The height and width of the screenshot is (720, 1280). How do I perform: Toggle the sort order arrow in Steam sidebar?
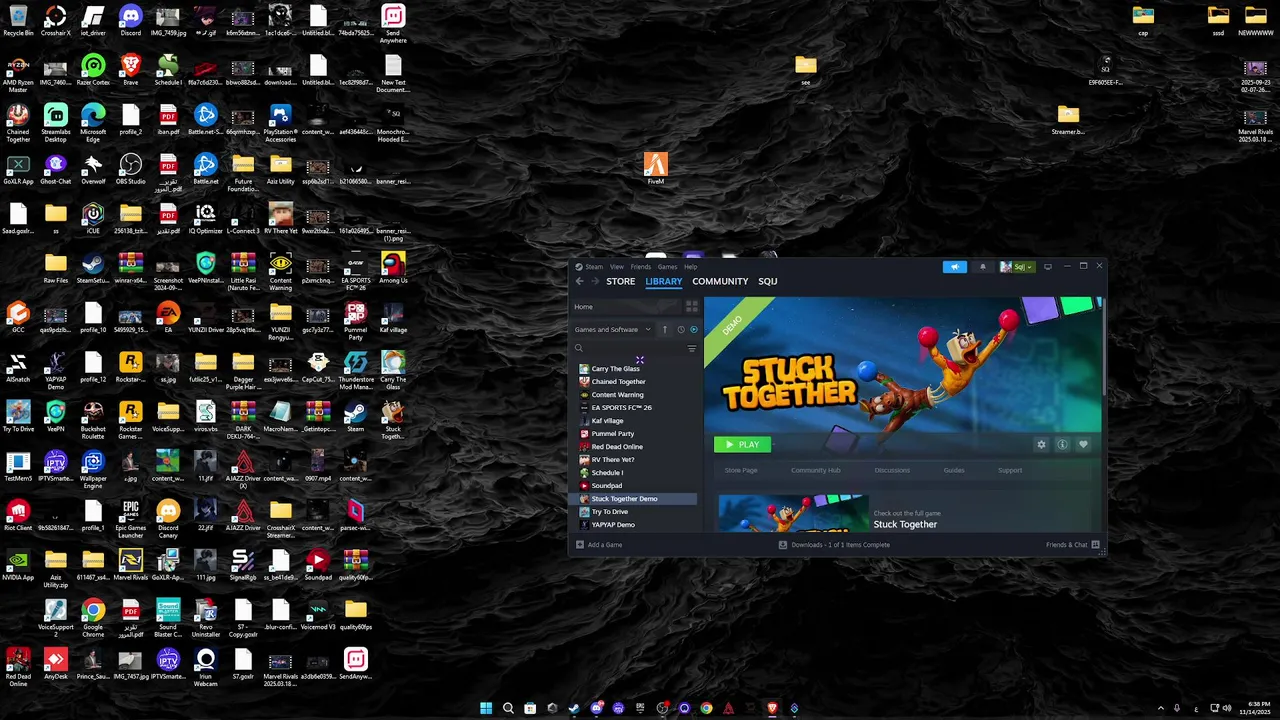click(664, 329)
